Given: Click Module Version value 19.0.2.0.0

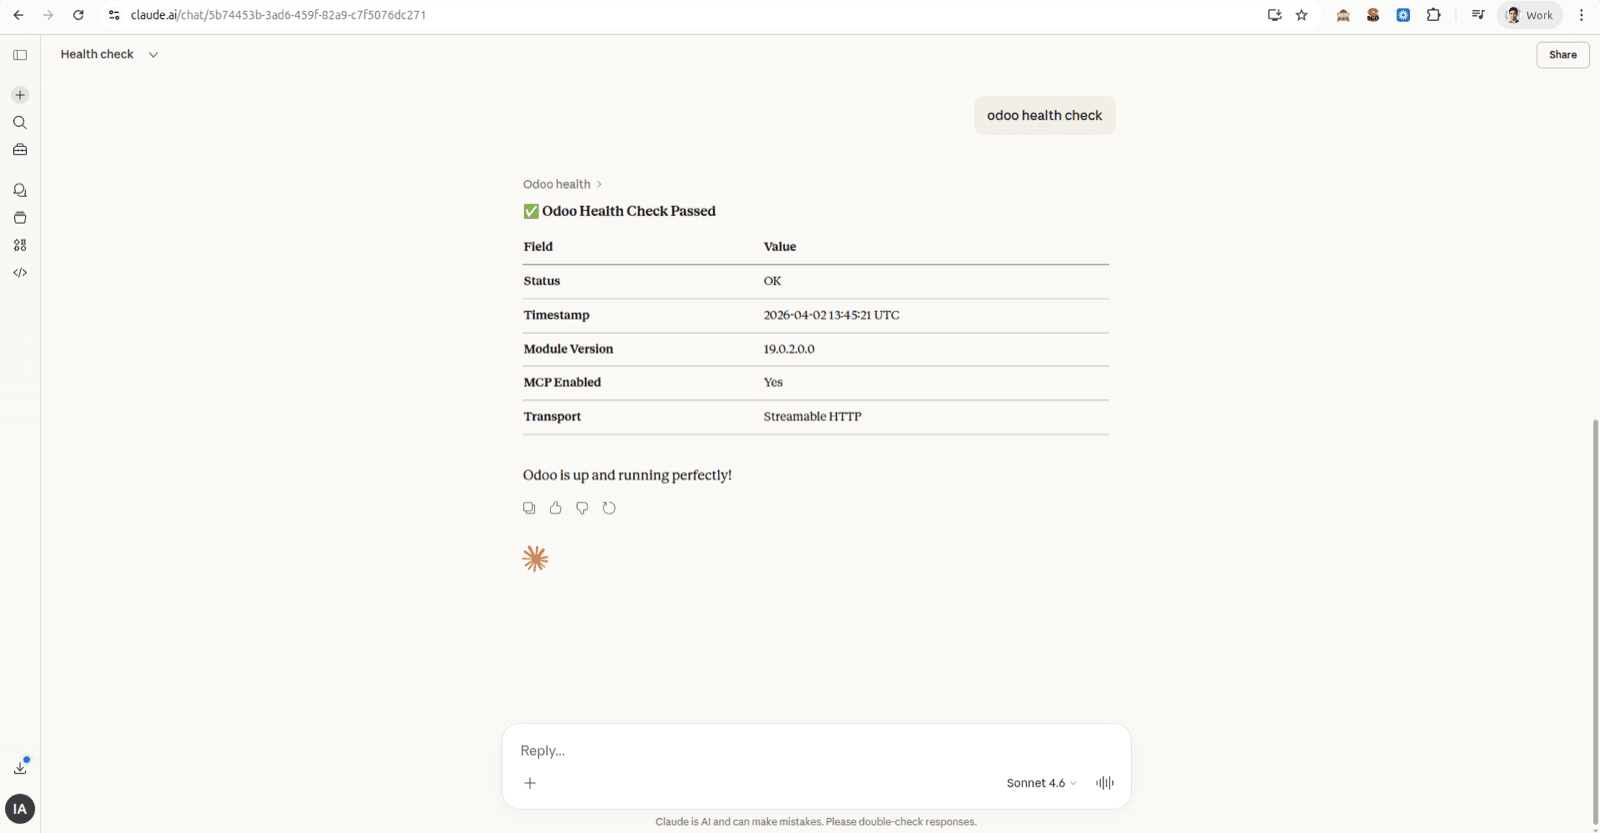Looking at the screenshot, I should [789, 349].
